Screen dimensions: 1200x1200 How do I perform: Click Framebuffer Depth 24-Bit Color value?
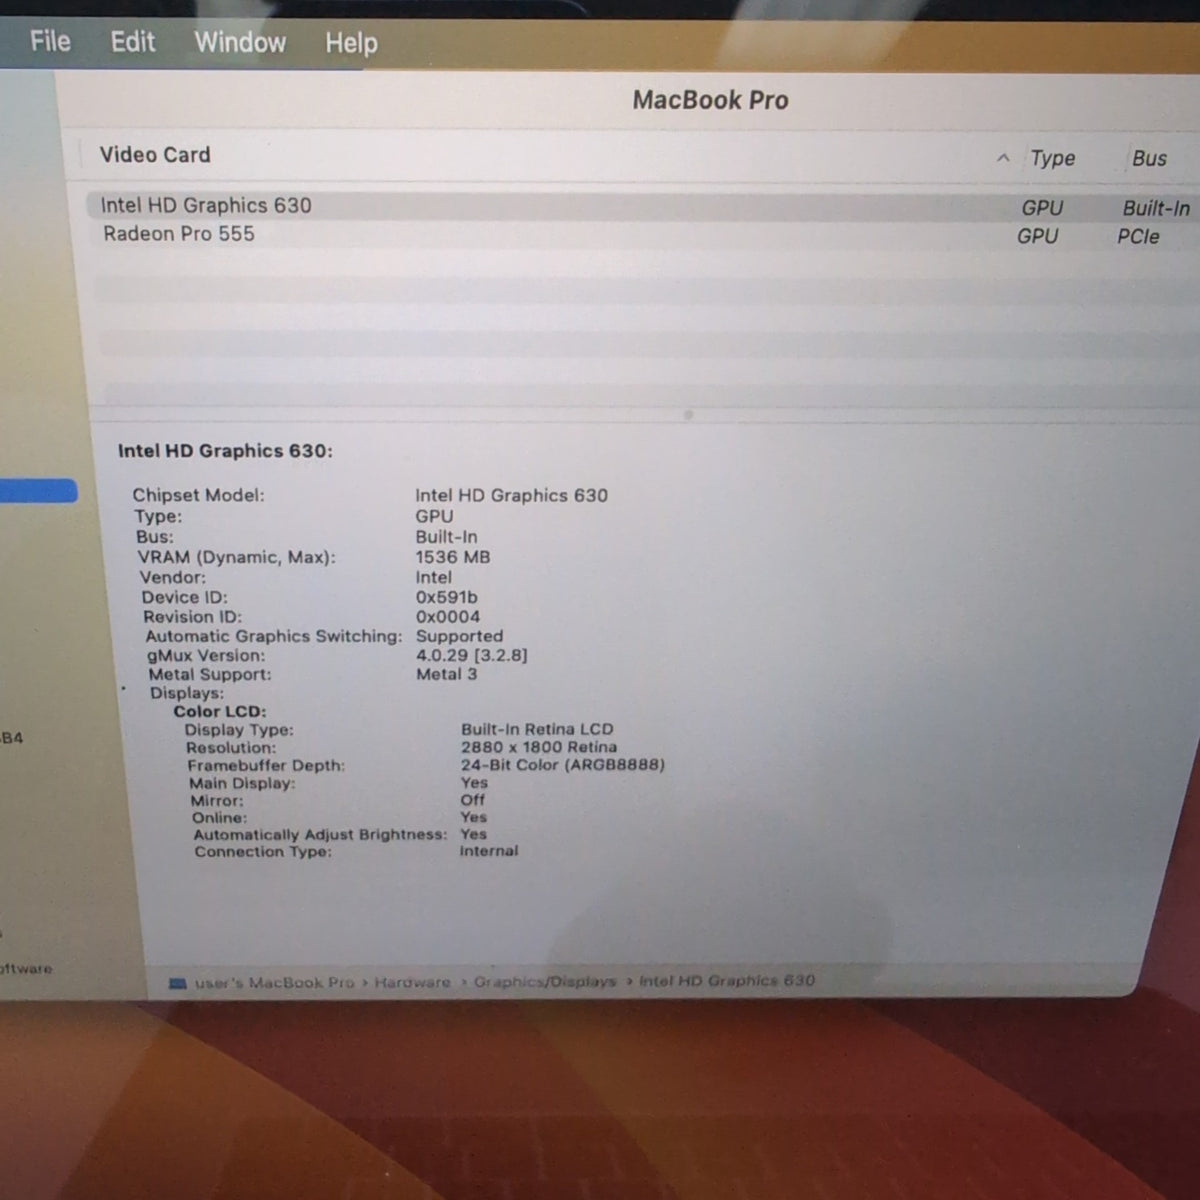click(x=562, y=765)
